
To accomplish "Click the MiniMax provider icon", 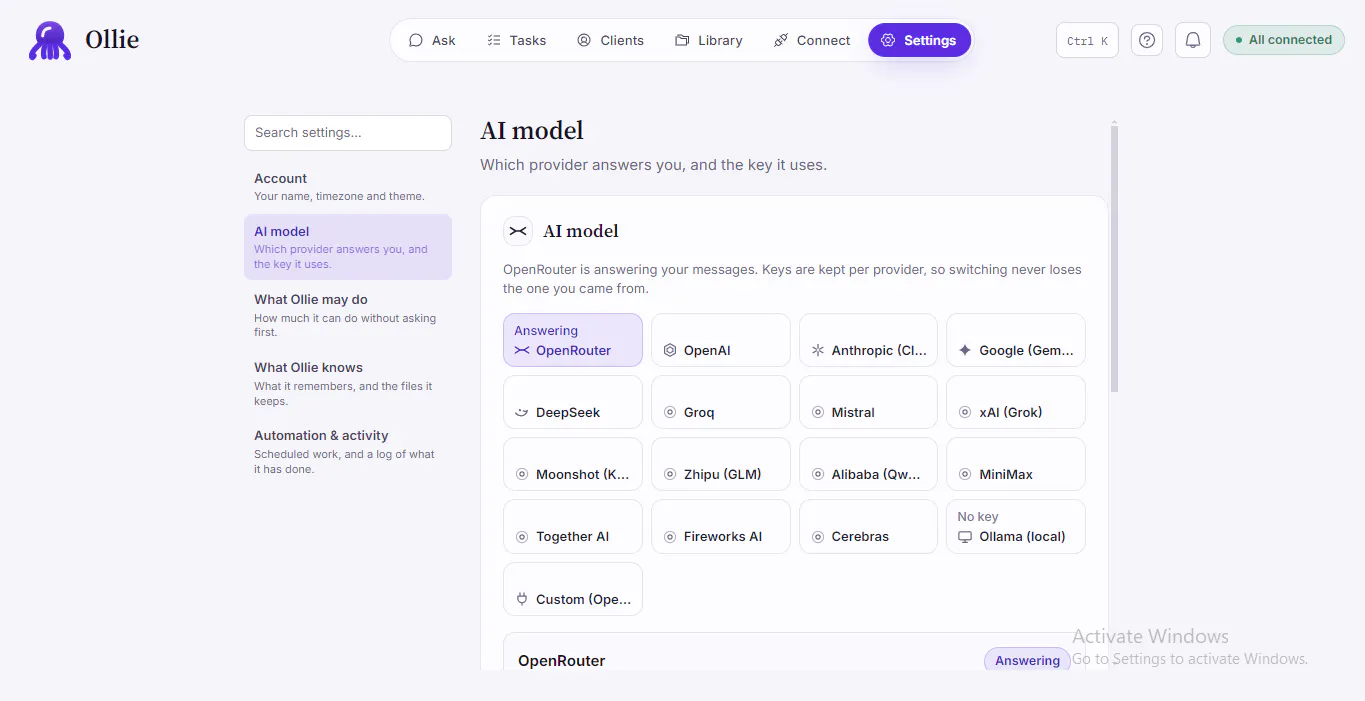I will [965, 475].
